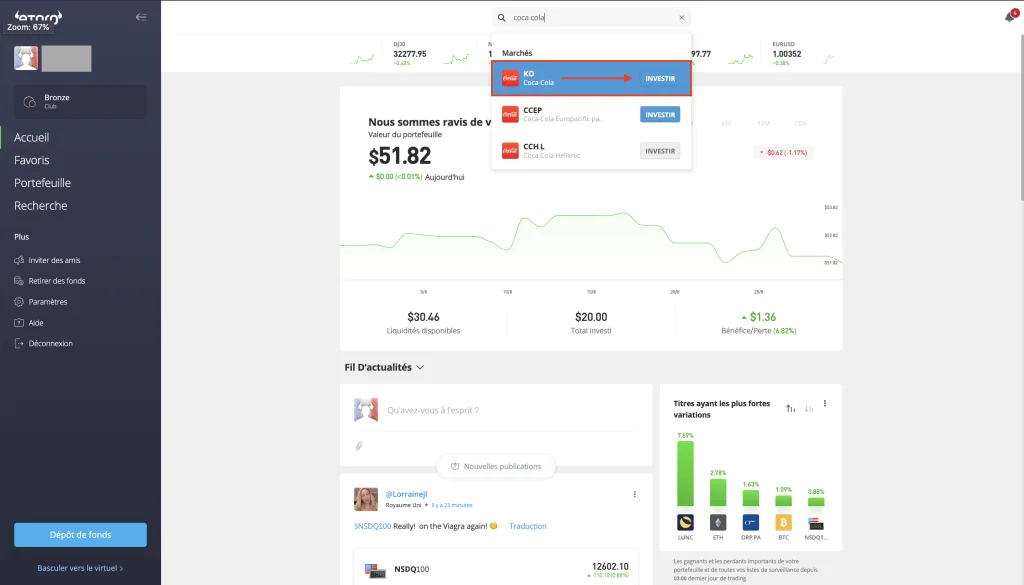Click Lorrainejl's avatar photo

[x=366, y=499]
